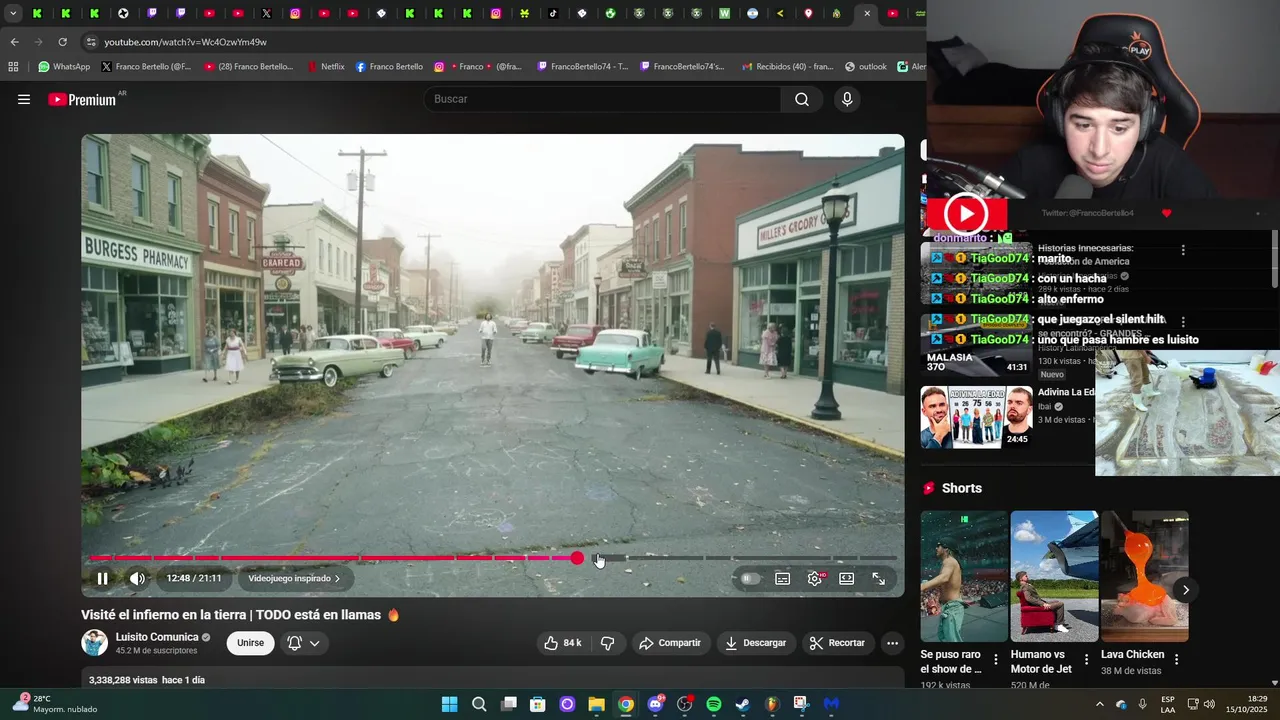Dislike the video
The width and height of the screenshot is (1280, 720).
tap(607, 643)
